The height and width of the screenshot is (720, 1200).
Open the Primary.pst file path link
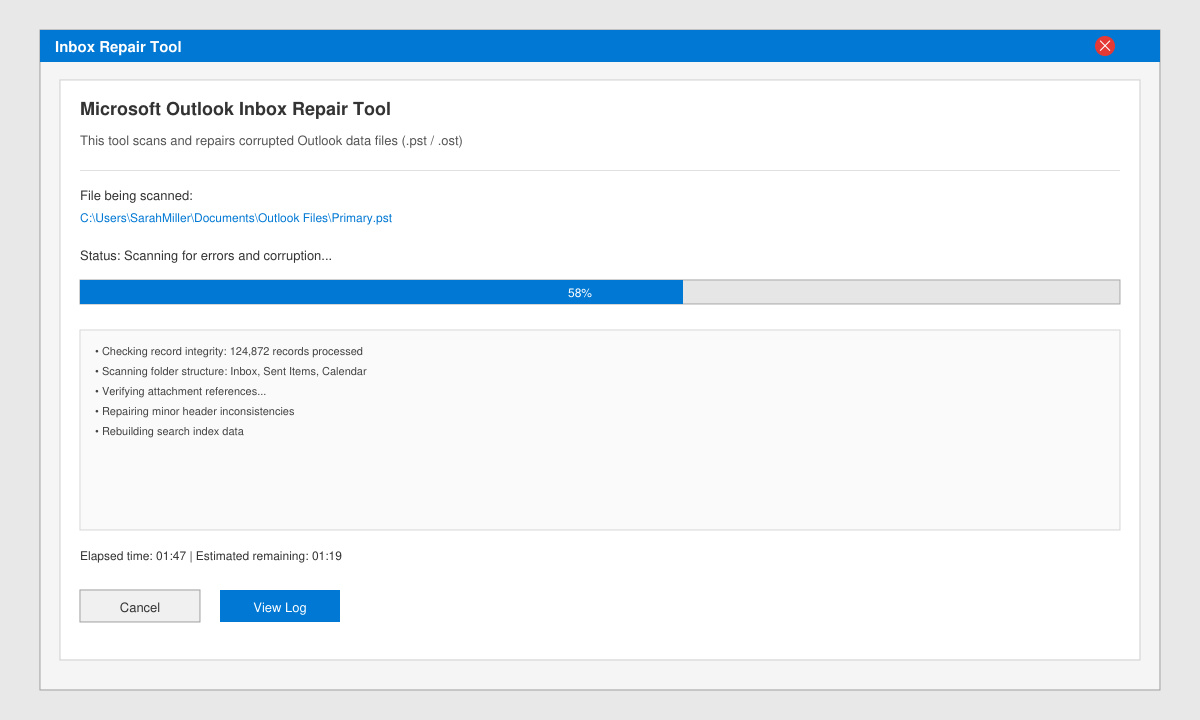coord(236,218)
